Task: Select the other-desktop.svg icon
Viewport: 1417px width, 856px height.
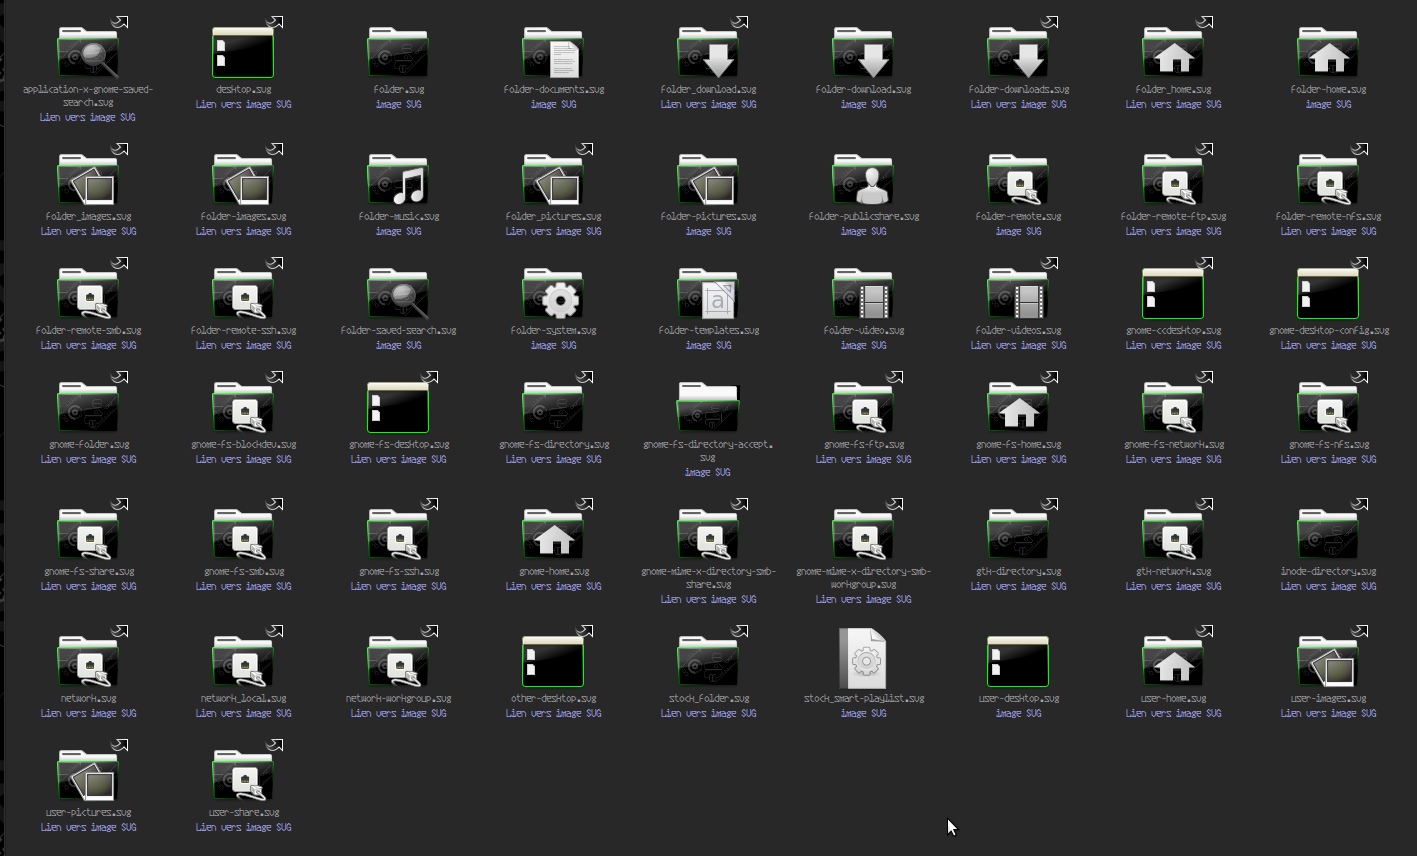Action: pos(553,661)
